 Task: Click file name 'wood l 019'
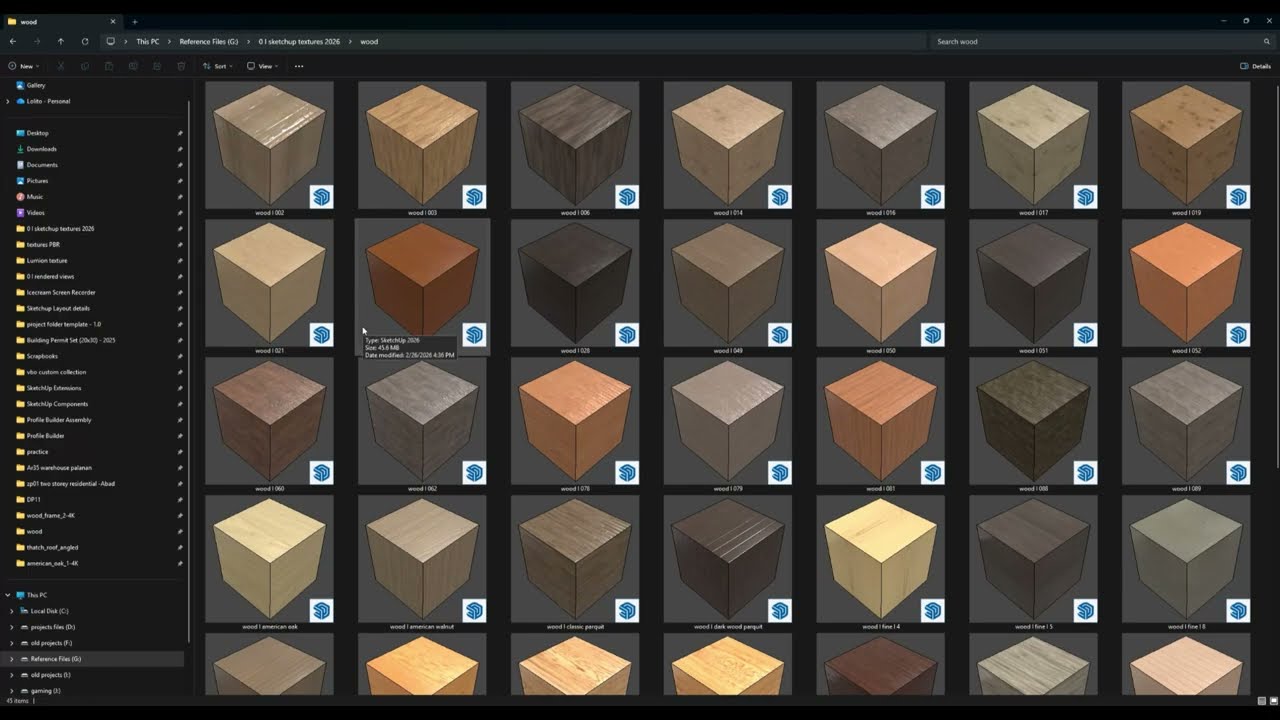click(1186, 213)
